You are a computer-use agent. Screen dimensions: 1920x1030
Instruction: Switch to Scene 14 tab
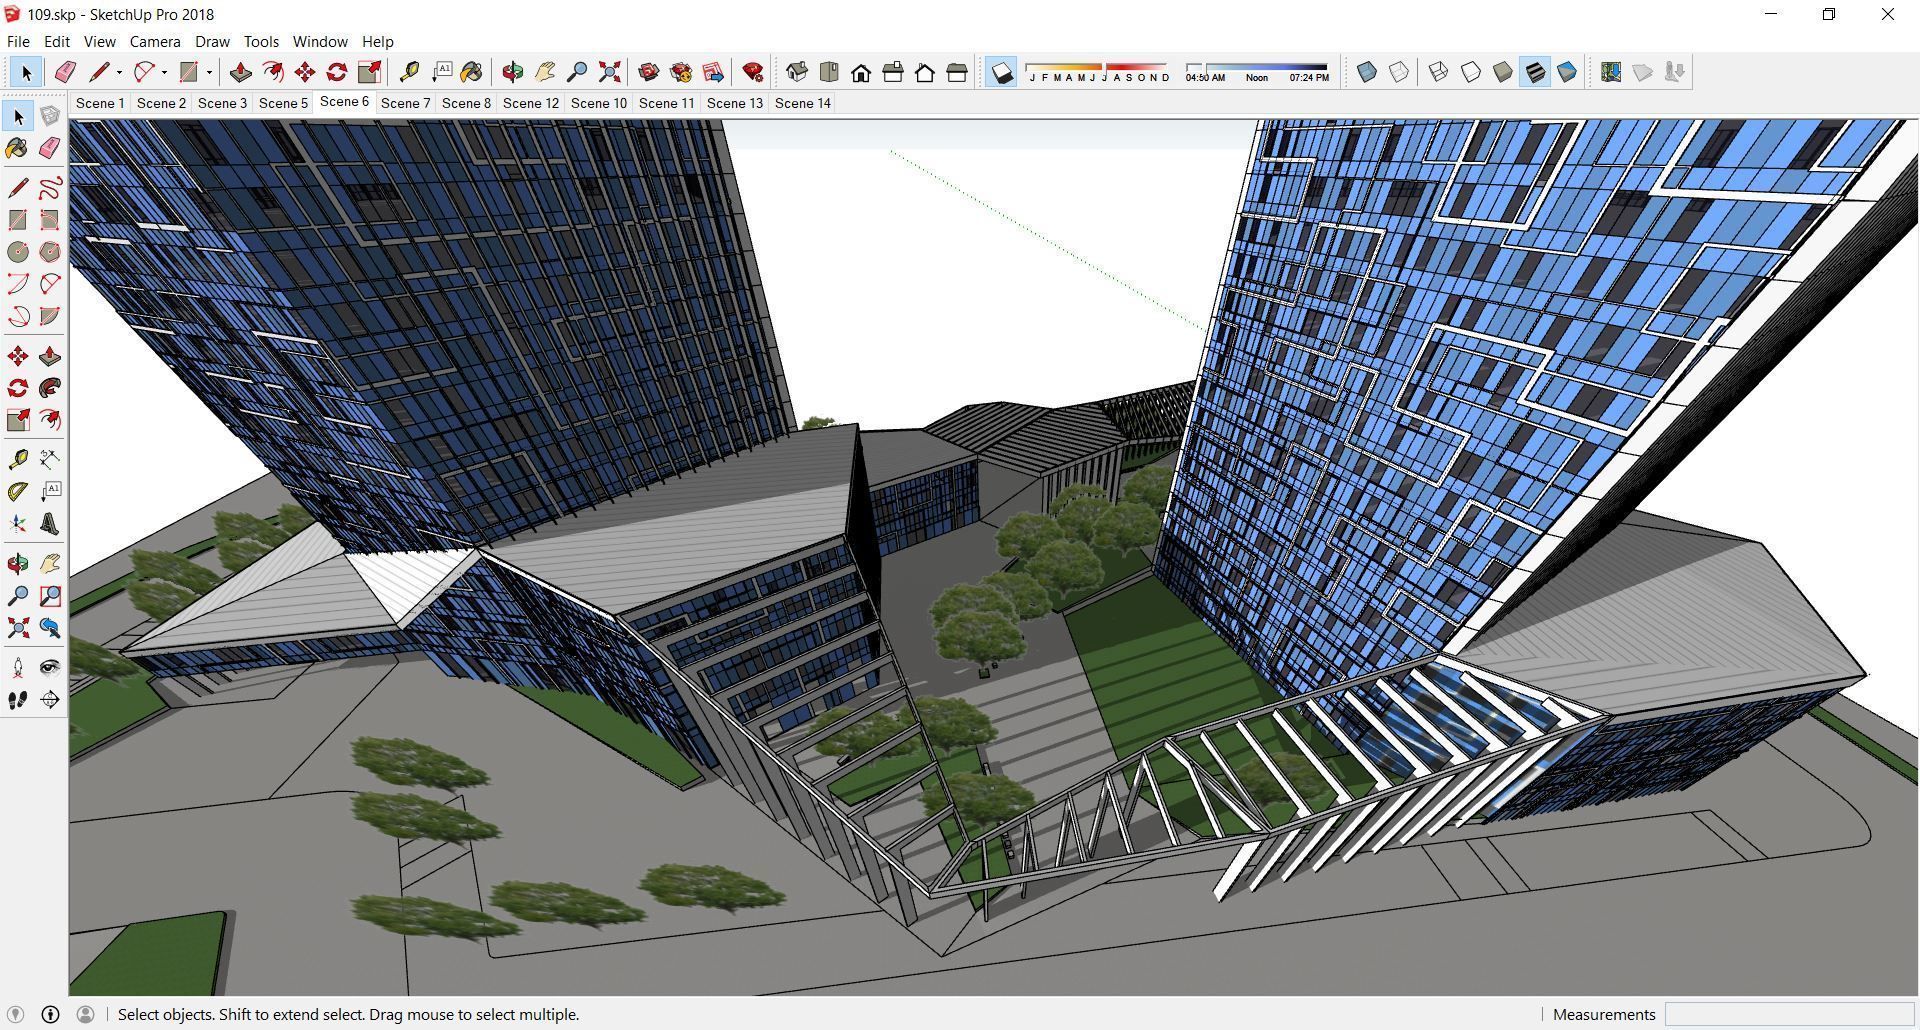(803, 103)
